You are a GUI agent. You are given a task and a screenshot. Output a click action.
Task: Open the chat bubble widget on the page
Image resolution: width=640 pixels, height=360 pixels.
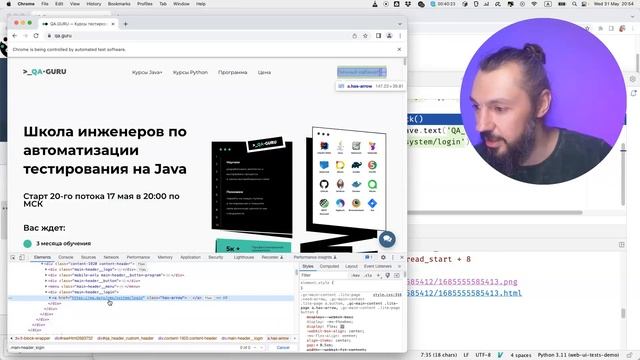(387, 239)
